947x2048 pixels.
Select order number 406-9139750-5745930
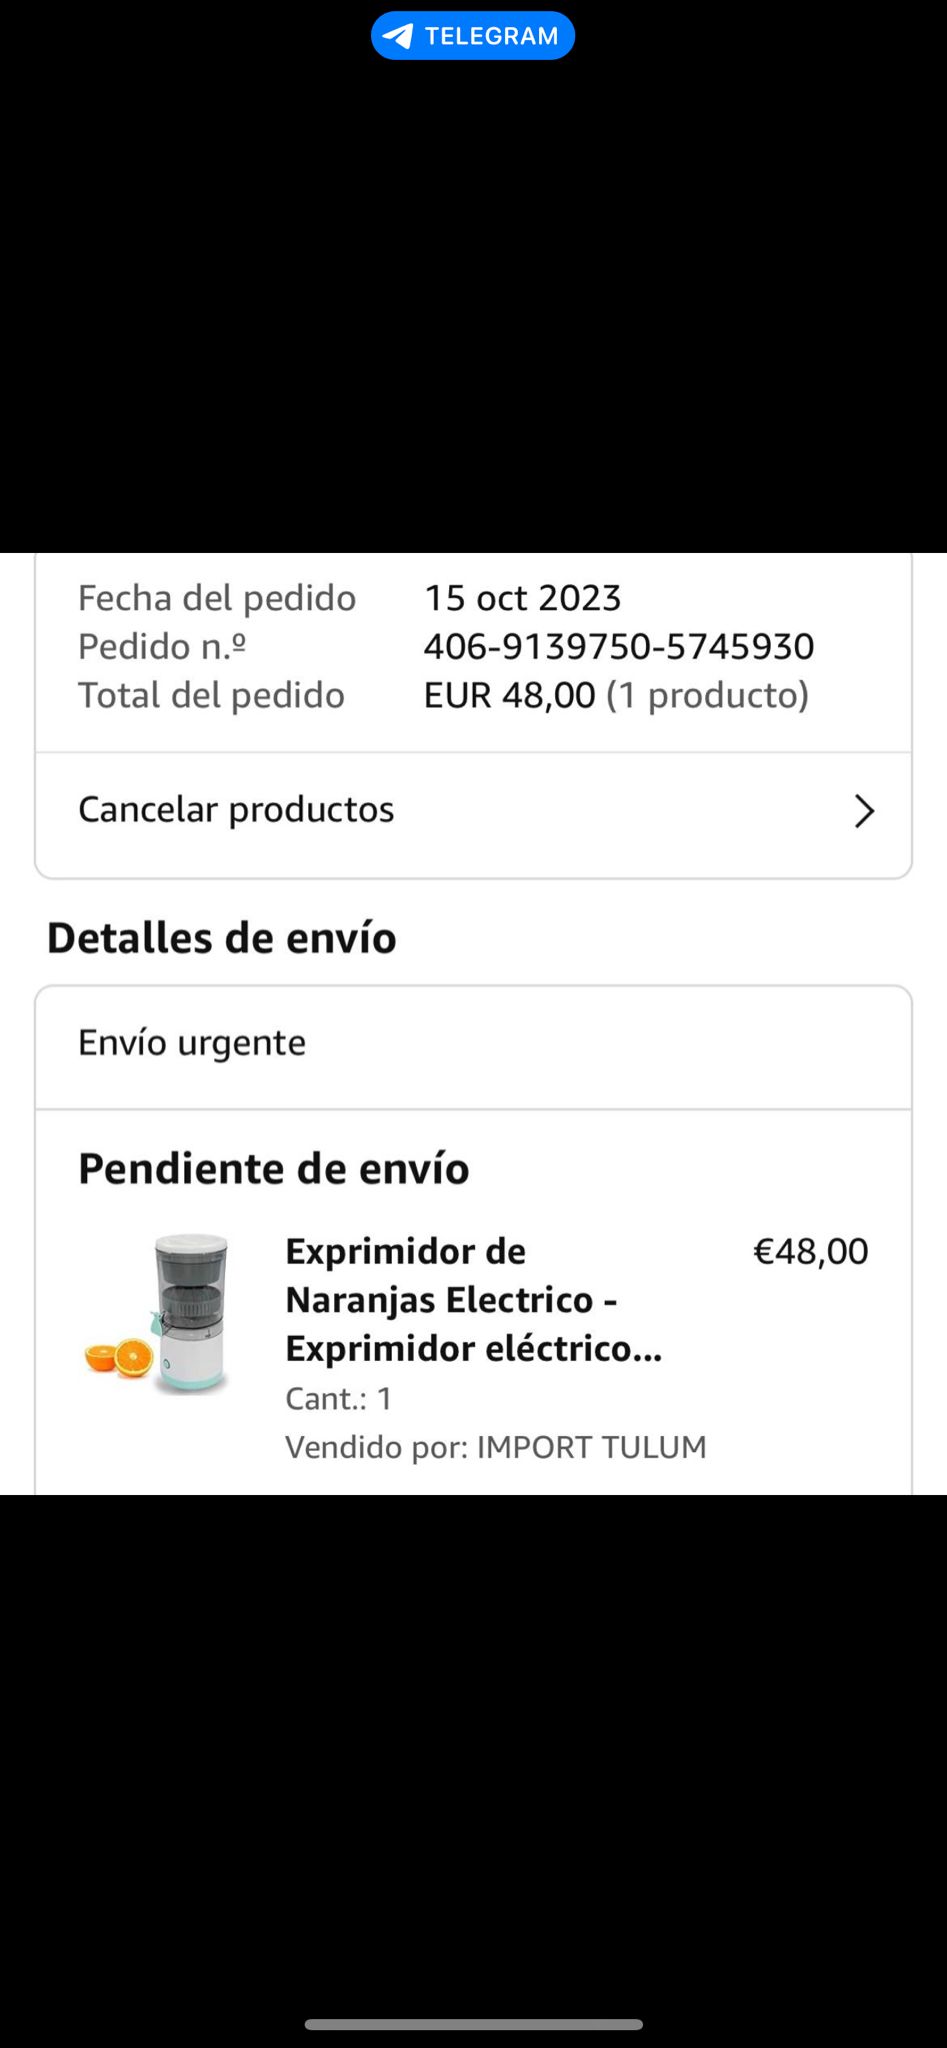[x=619, y=646]
